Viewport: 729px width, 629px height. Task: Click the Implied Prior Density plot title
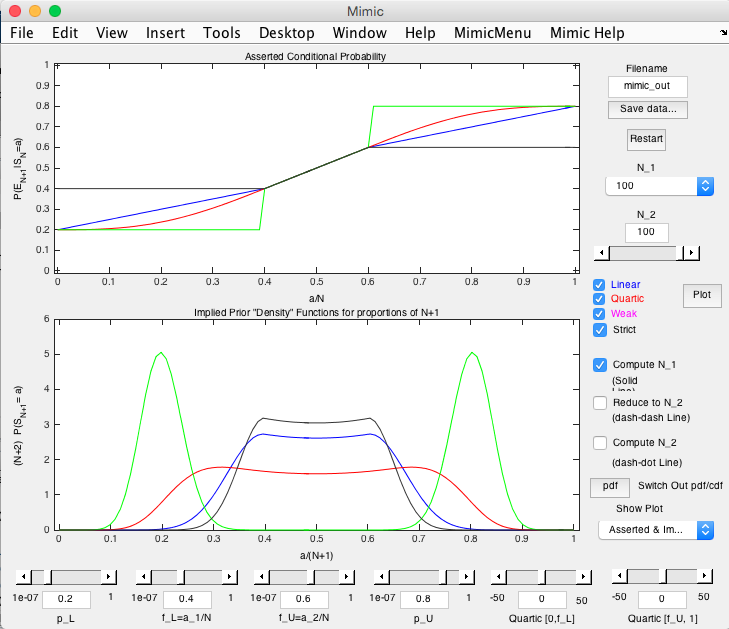316,313
